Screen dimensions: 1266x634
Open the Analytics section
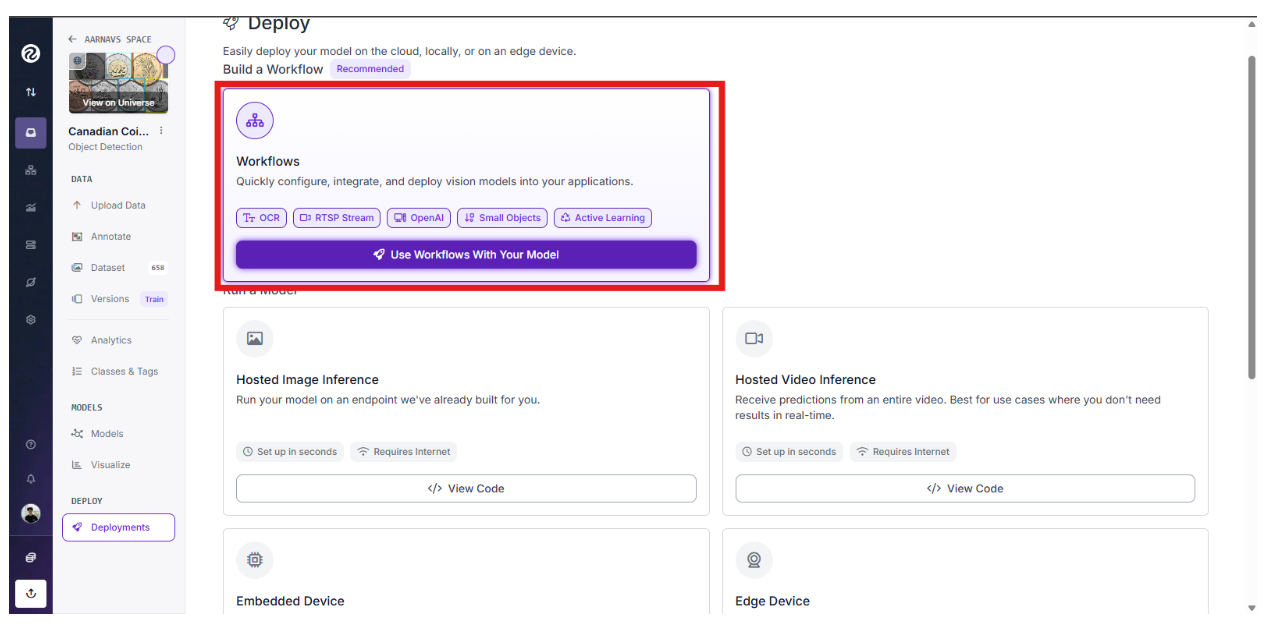[110, 340]
